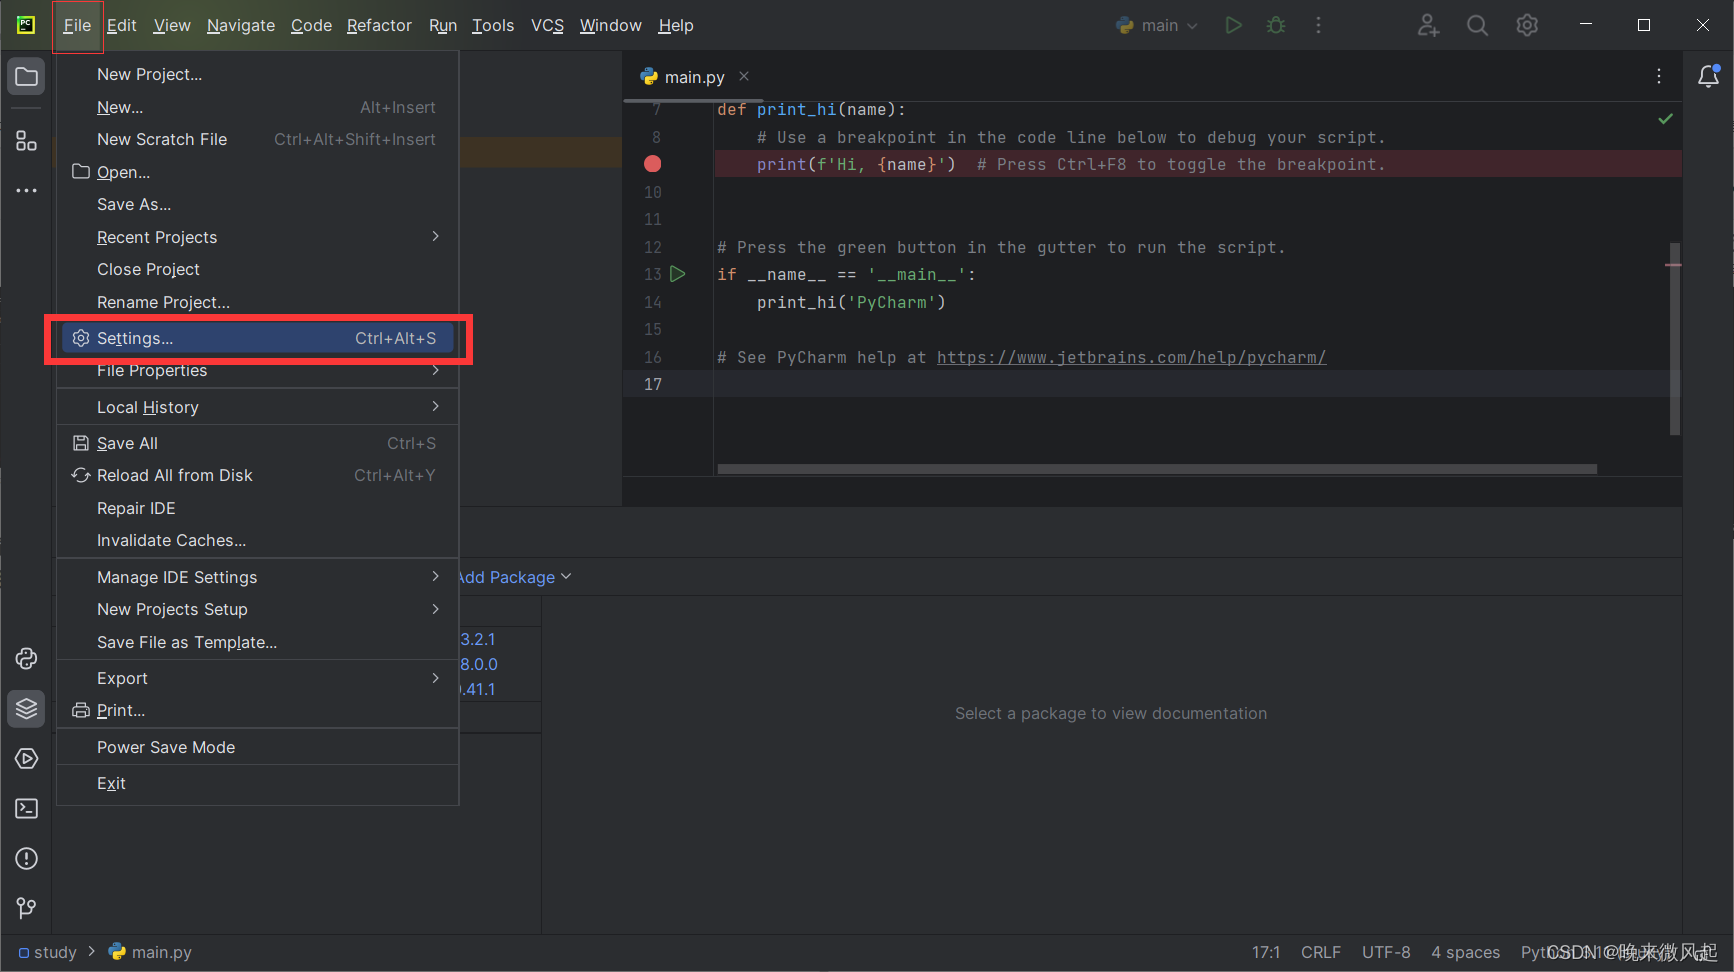Viewport: 1734px width, 972px height.
Task: Choose New Scratch File
Action: 258,139
